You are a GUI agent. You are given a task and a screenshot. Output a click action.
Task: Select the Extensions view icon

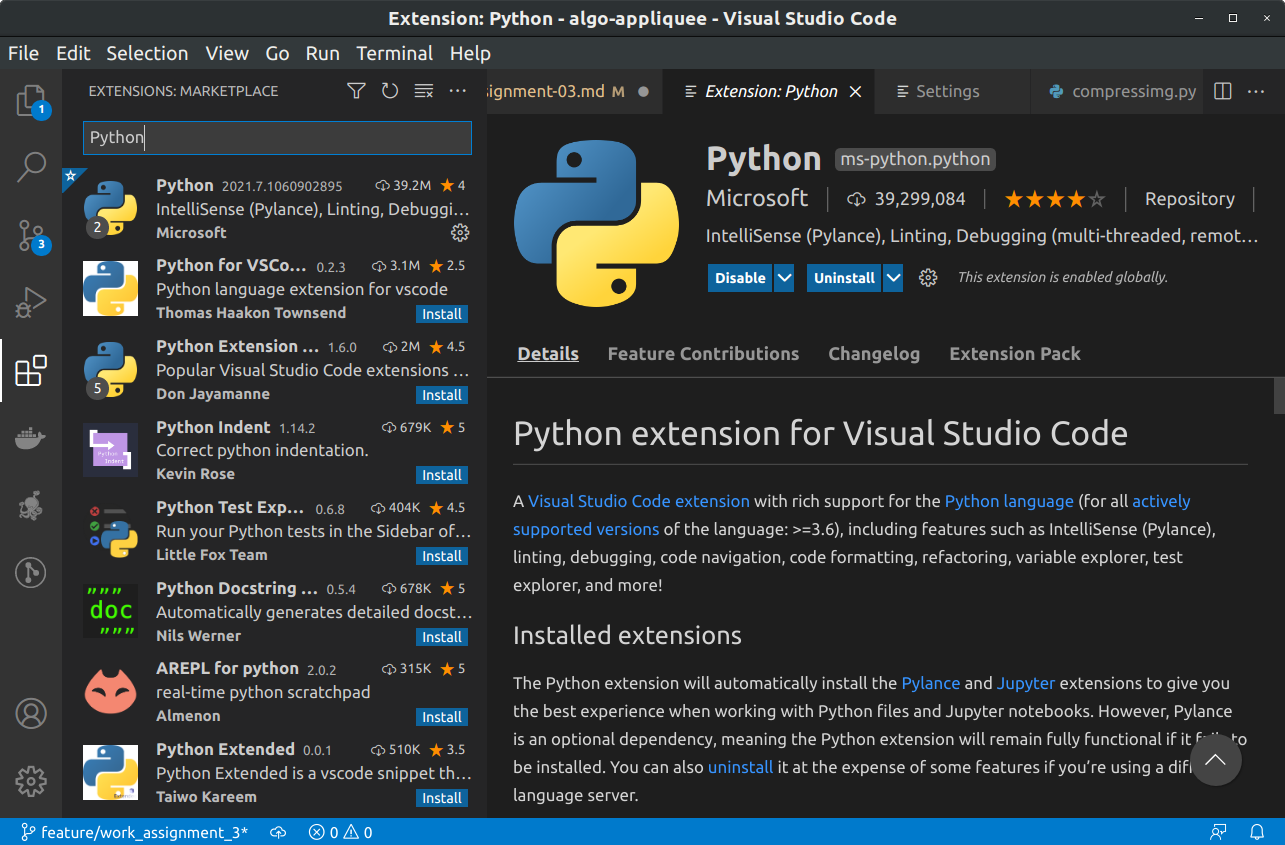pyautogui.click(x=31, y=370)
